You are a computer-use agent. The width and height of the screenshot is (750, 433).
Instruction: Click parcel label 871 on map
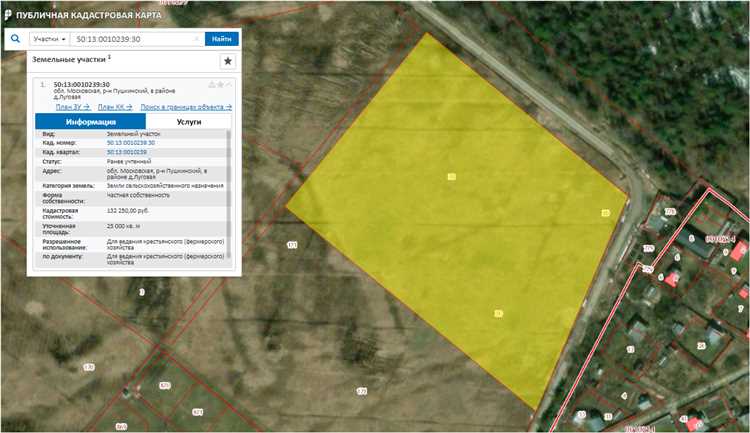pos(198,411)
